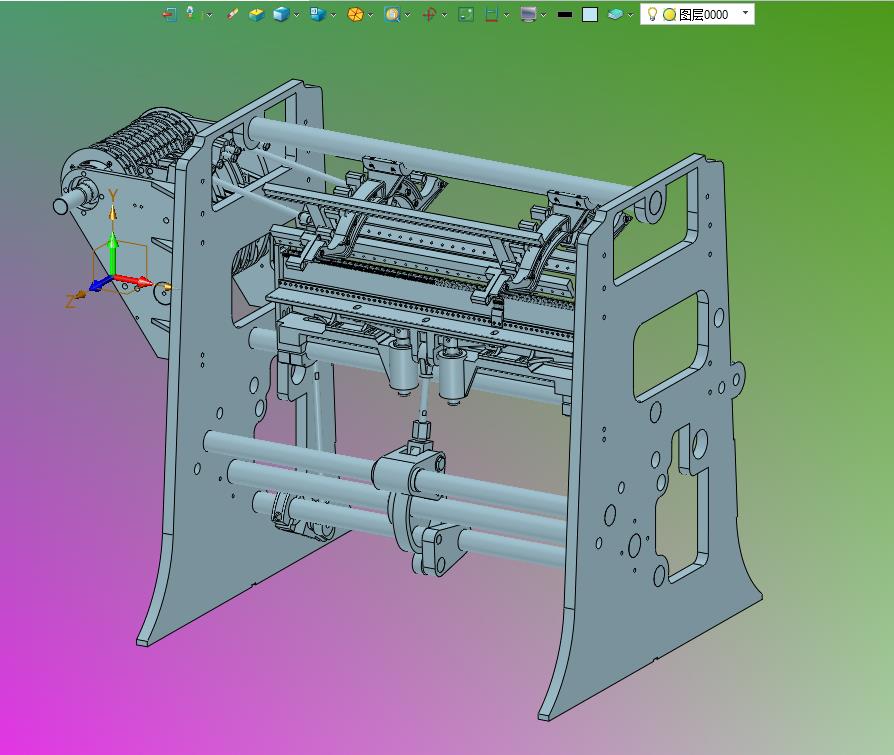Open the 图层0000 layer dropdown

(x=745, y=13)
